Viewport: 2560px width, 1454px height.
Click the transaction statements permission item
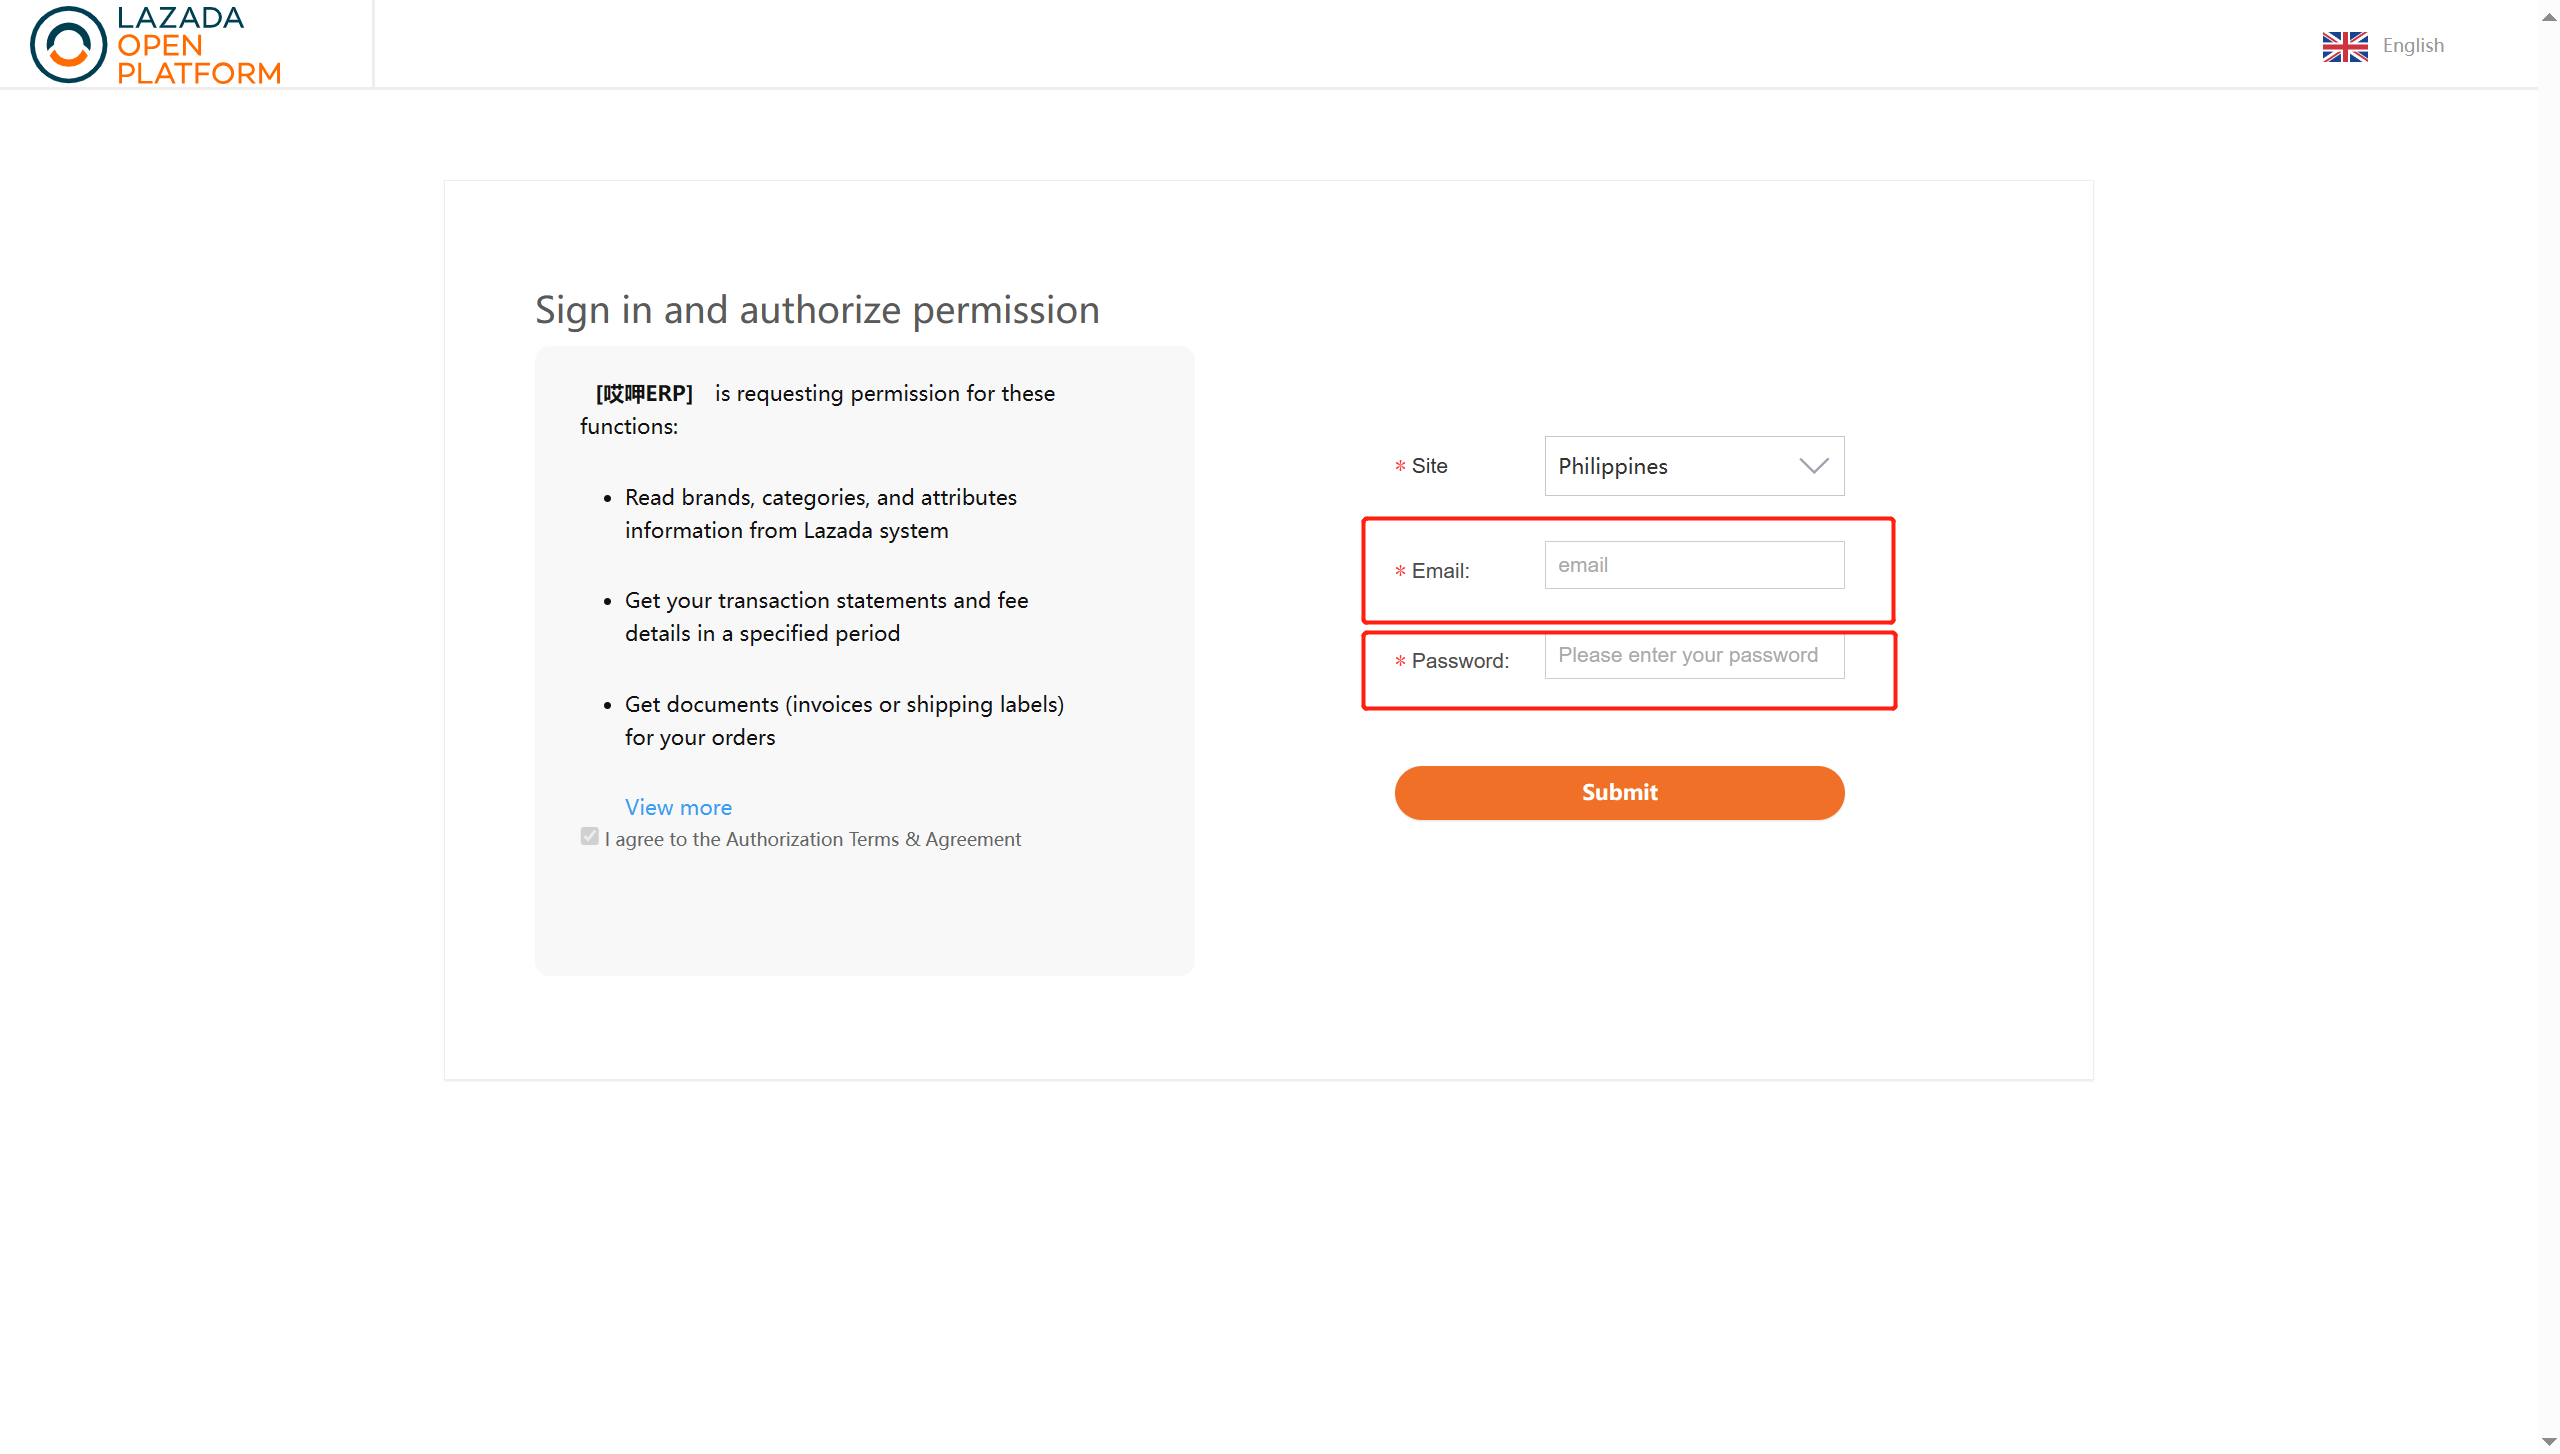(826, 617)
